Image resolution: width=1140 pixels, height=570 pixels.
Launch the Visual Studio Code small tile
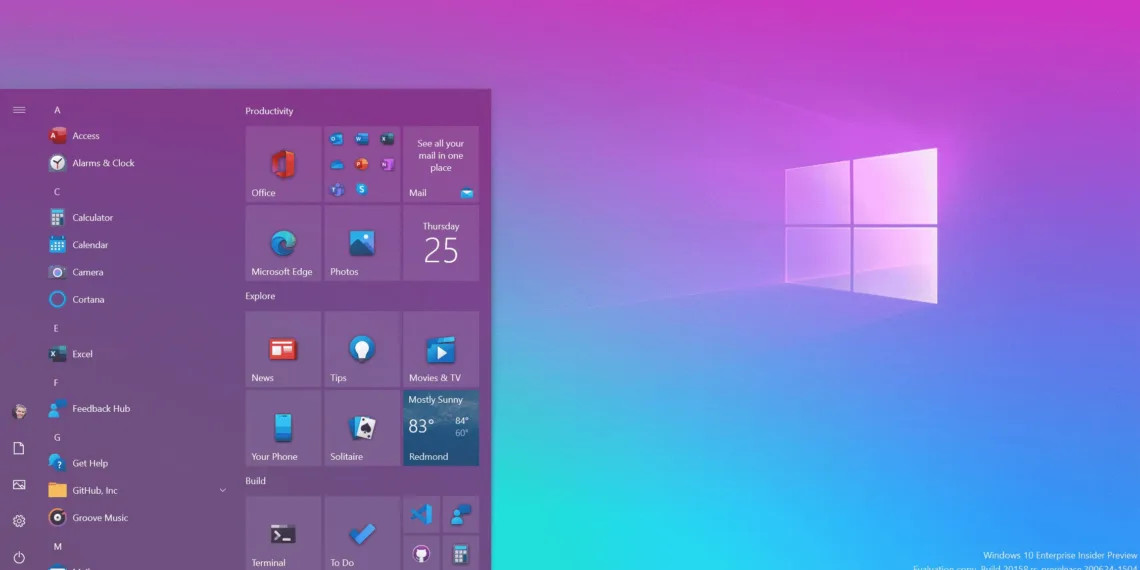tap(422, 515)
